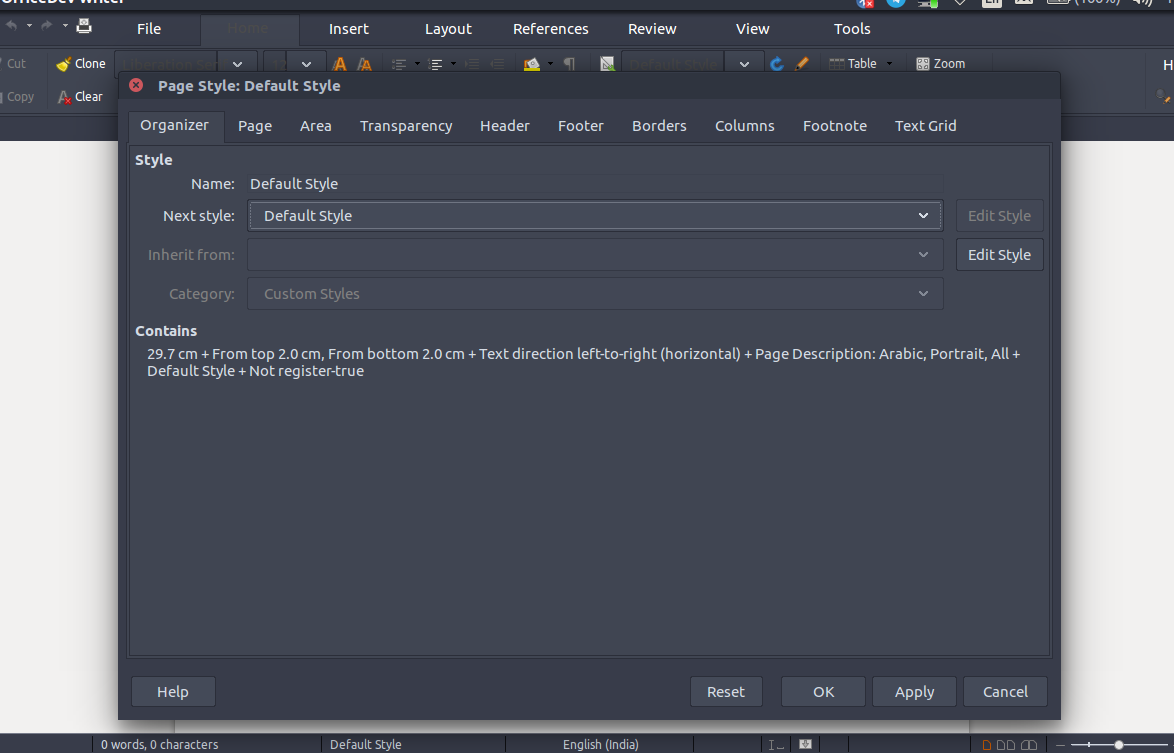The image size is (1174, 753).
Task: Click the OK button
Action: pos(824,692)
